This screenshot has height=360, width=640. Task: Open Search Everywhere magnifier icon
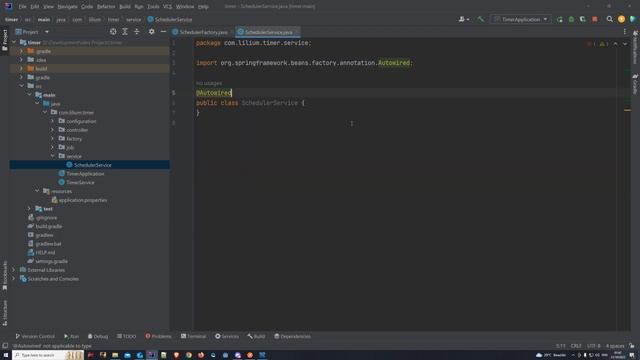[609, 19]
